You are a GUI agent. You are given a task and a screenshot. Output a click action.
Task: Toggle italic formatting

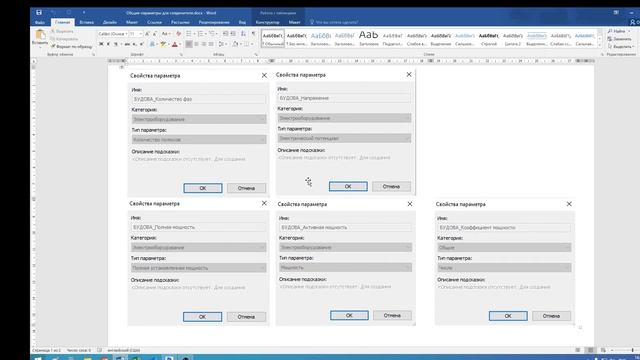(x=109, y=44)
